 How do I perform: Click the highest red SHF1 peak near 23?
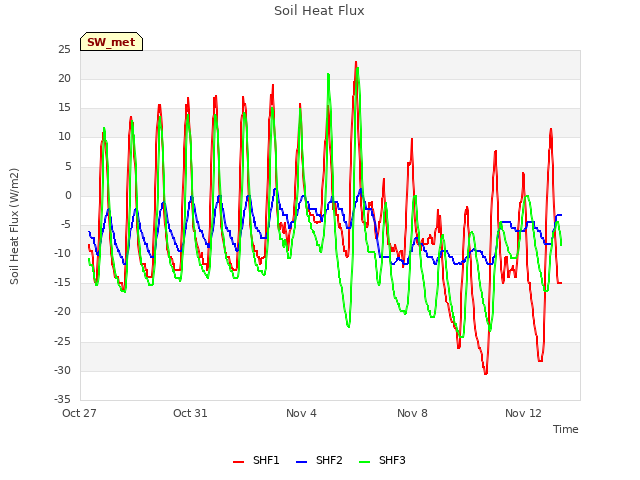click(x=356, y=62)
